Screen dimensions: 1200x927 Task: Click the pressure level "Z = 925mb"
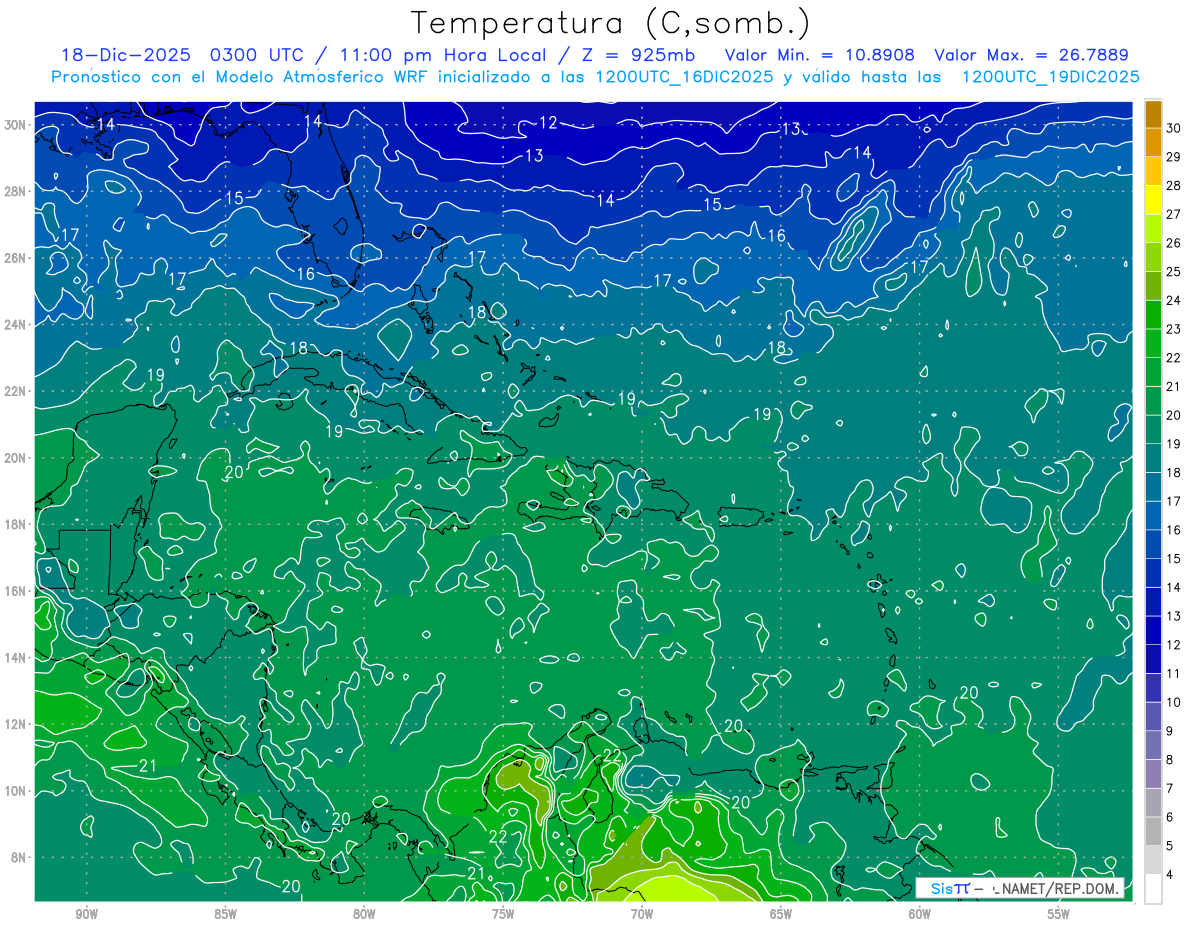(636, 55)
